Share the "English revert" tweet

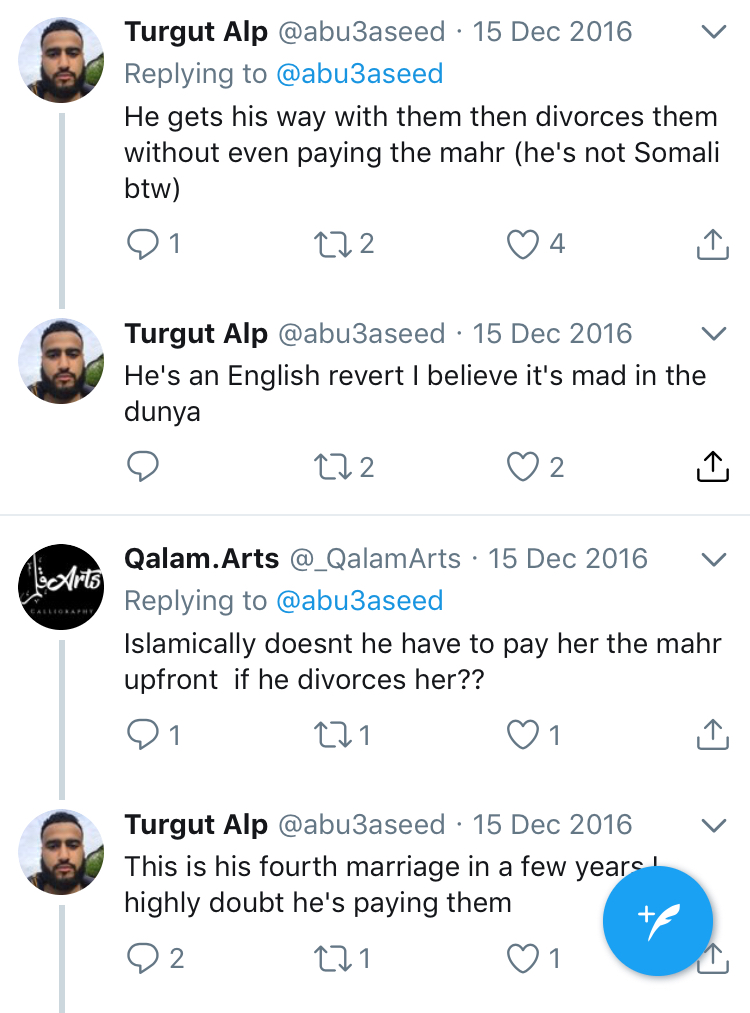pos(711,466)
